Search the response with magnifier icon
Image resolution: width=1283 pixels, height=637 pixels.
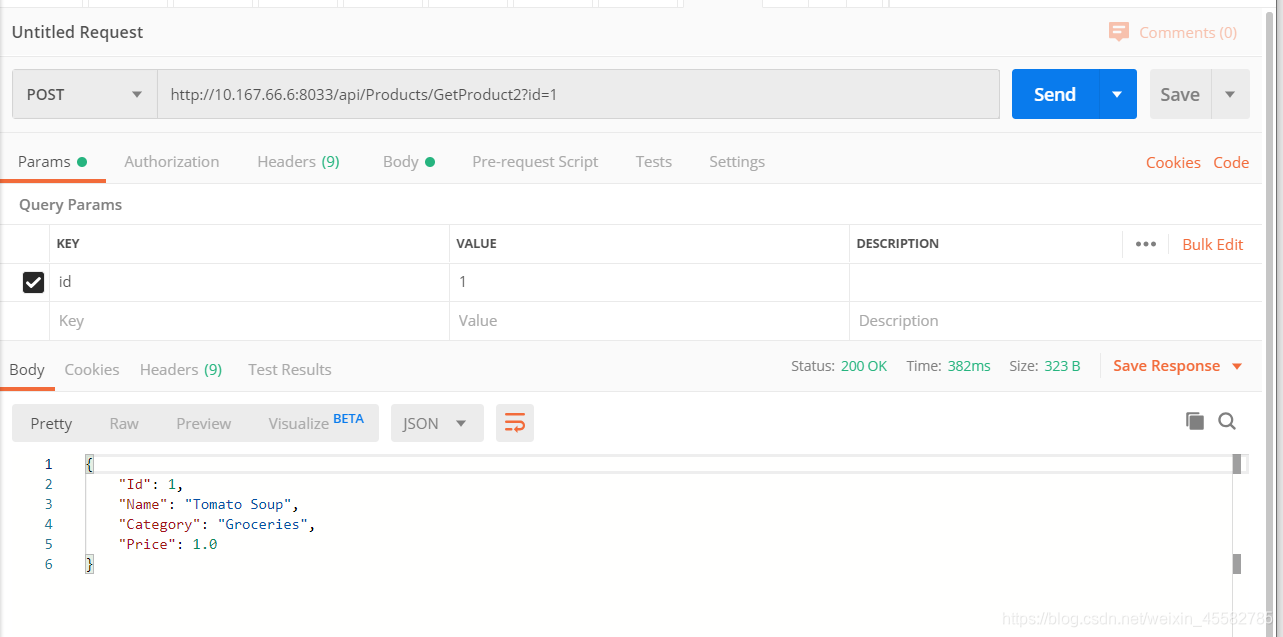(x=1227, y=421)
